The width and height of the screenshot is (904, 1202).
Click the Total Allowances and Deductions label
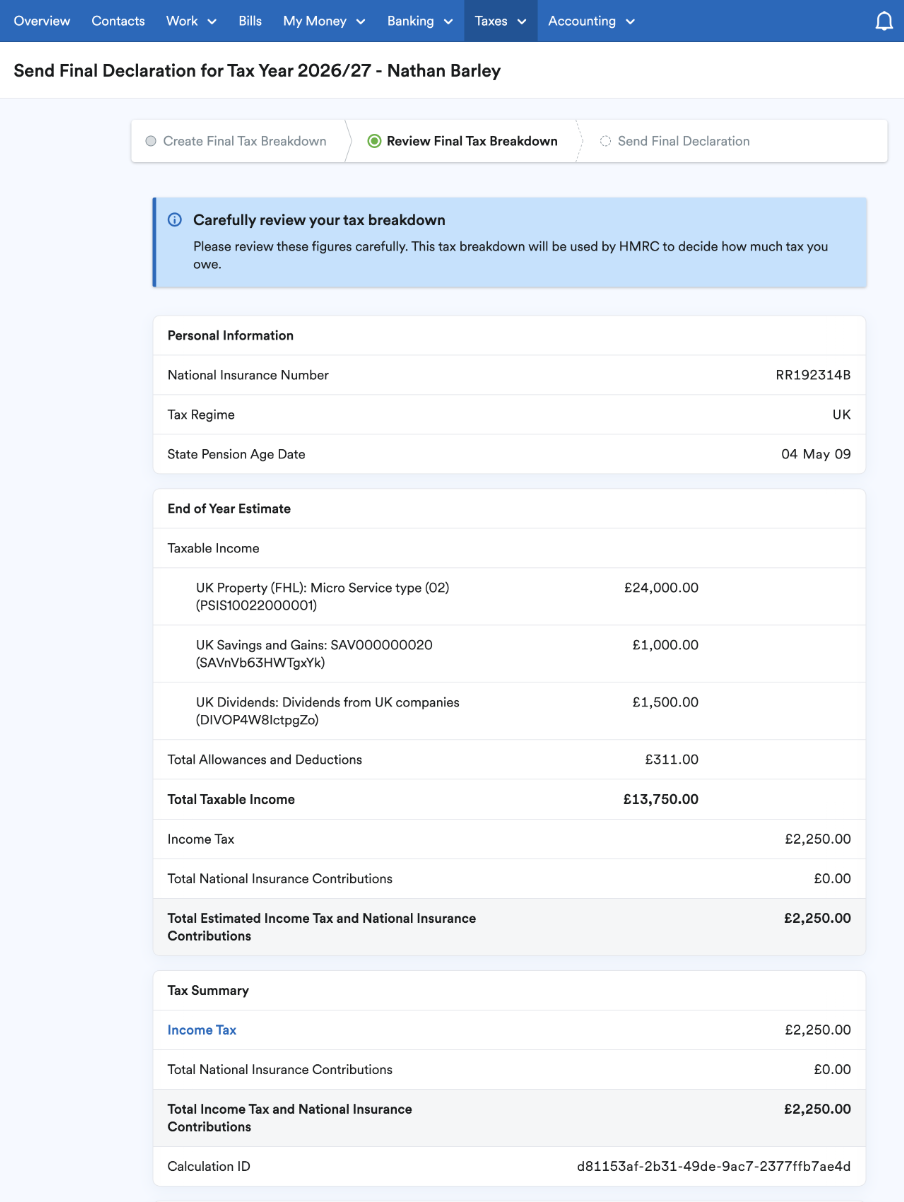coord(265,760)
